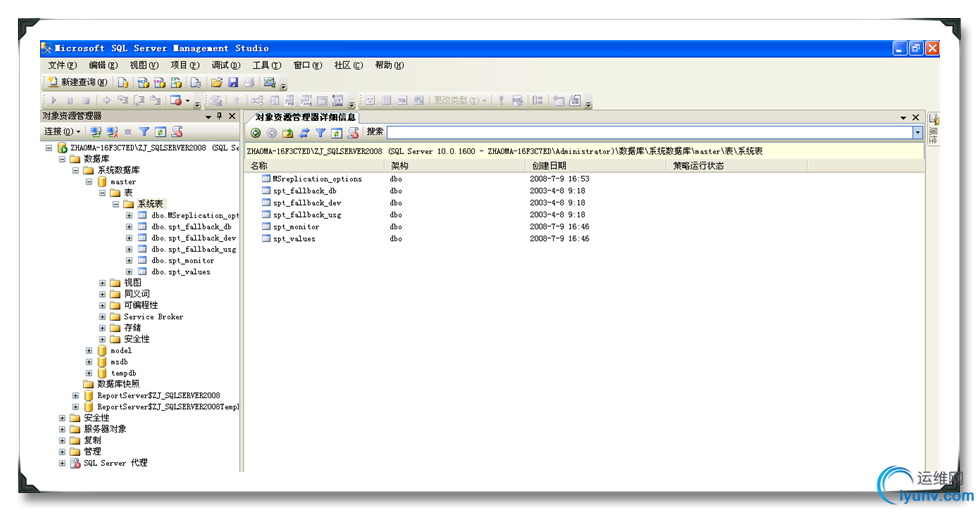Image resolution: width=980 pixels, height=512 pixels.
Task: Sort by the 创建日期 column header
Action: pyautogui.click(x=596, y=166)
